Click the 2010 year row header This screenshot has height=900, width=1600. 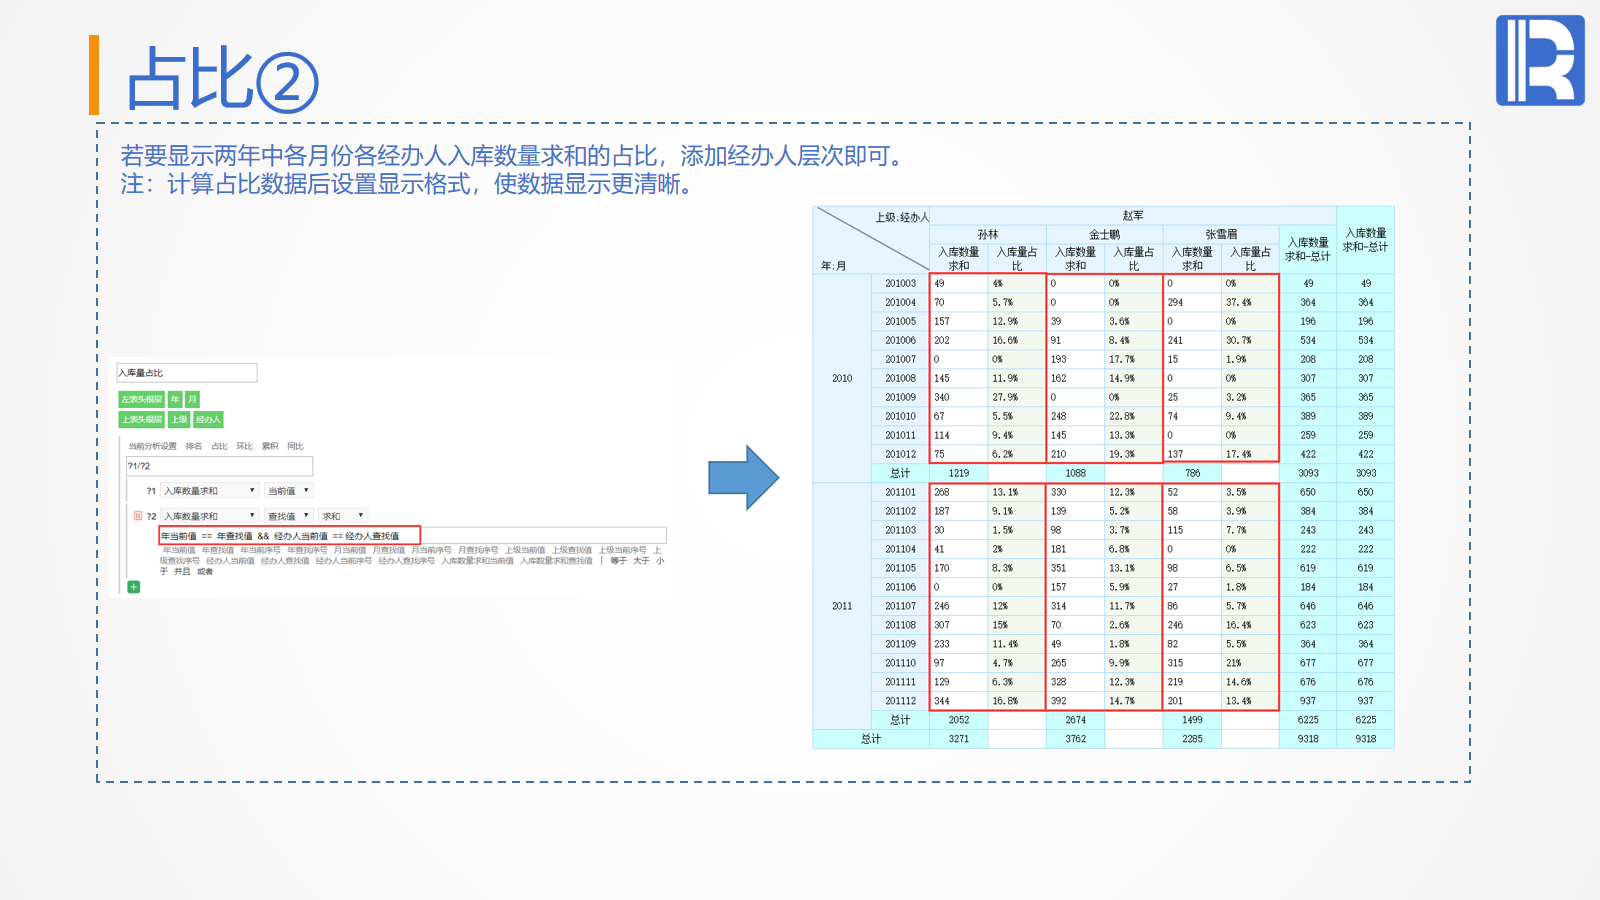pos(842,379)
